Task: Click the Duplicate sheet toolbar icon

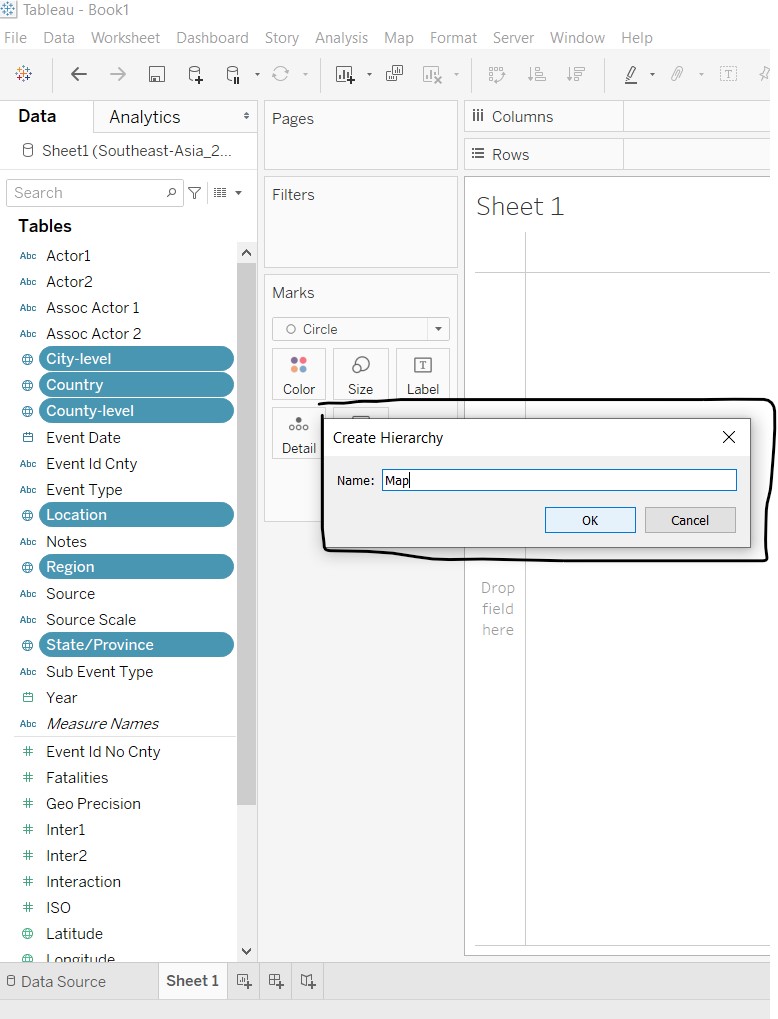Action: click(394, 74)
